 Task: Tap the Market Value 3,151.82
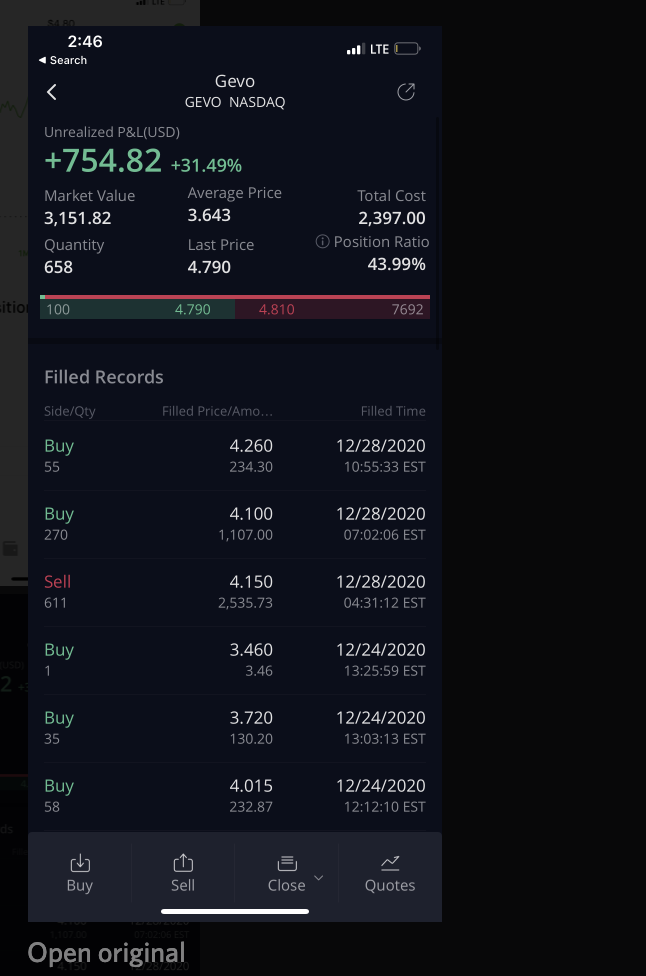(78, 218)
